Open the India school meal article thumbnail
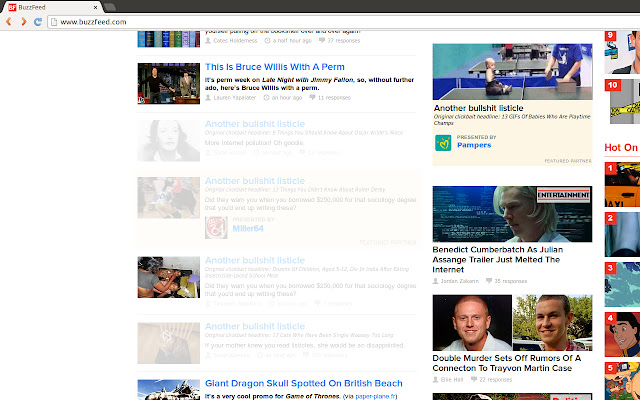This screenshot has width=640, height=400. click(169, 277)
